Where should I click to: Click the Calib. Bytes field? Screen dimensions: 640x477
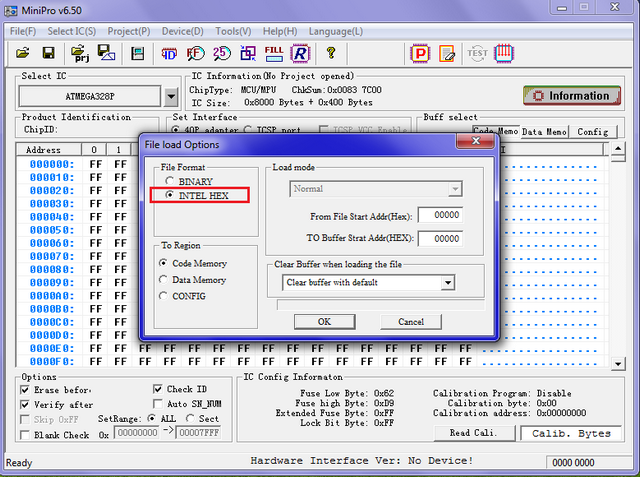point(571,433)
